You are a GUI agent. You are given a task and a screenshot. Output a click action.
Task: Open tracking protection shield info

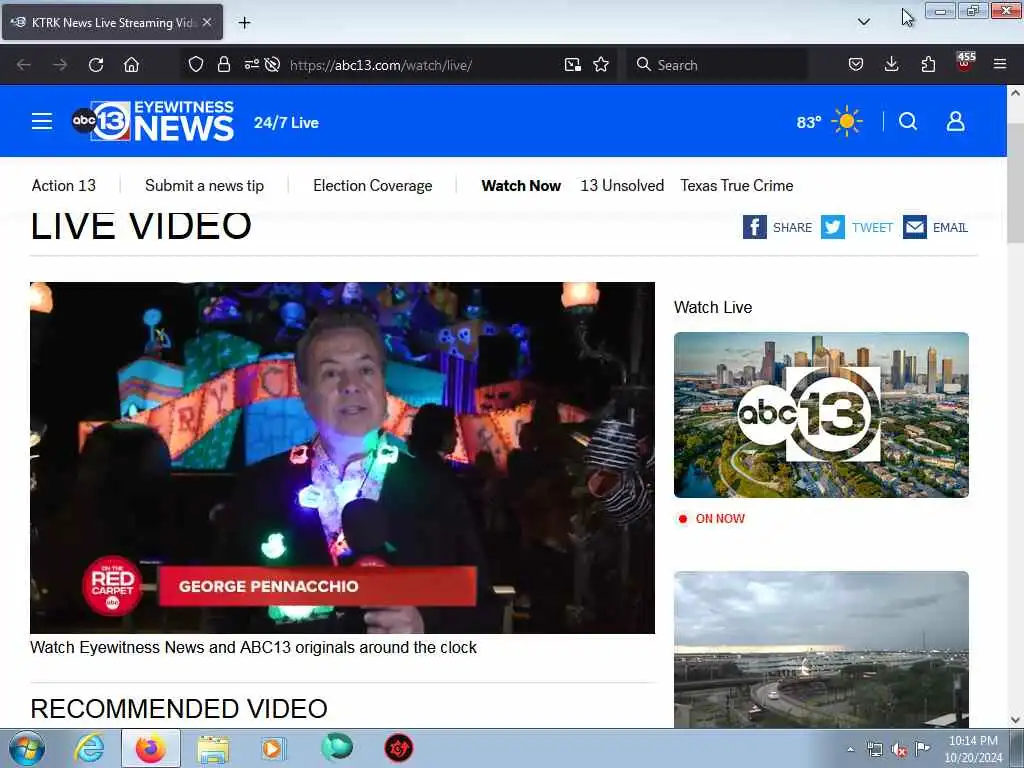coord(196,64)
